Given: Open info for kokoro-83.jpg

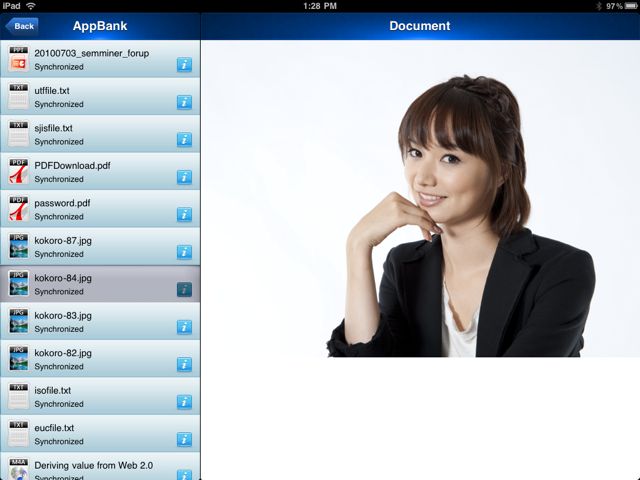Looking at the screenshot, I should [184, 327].
